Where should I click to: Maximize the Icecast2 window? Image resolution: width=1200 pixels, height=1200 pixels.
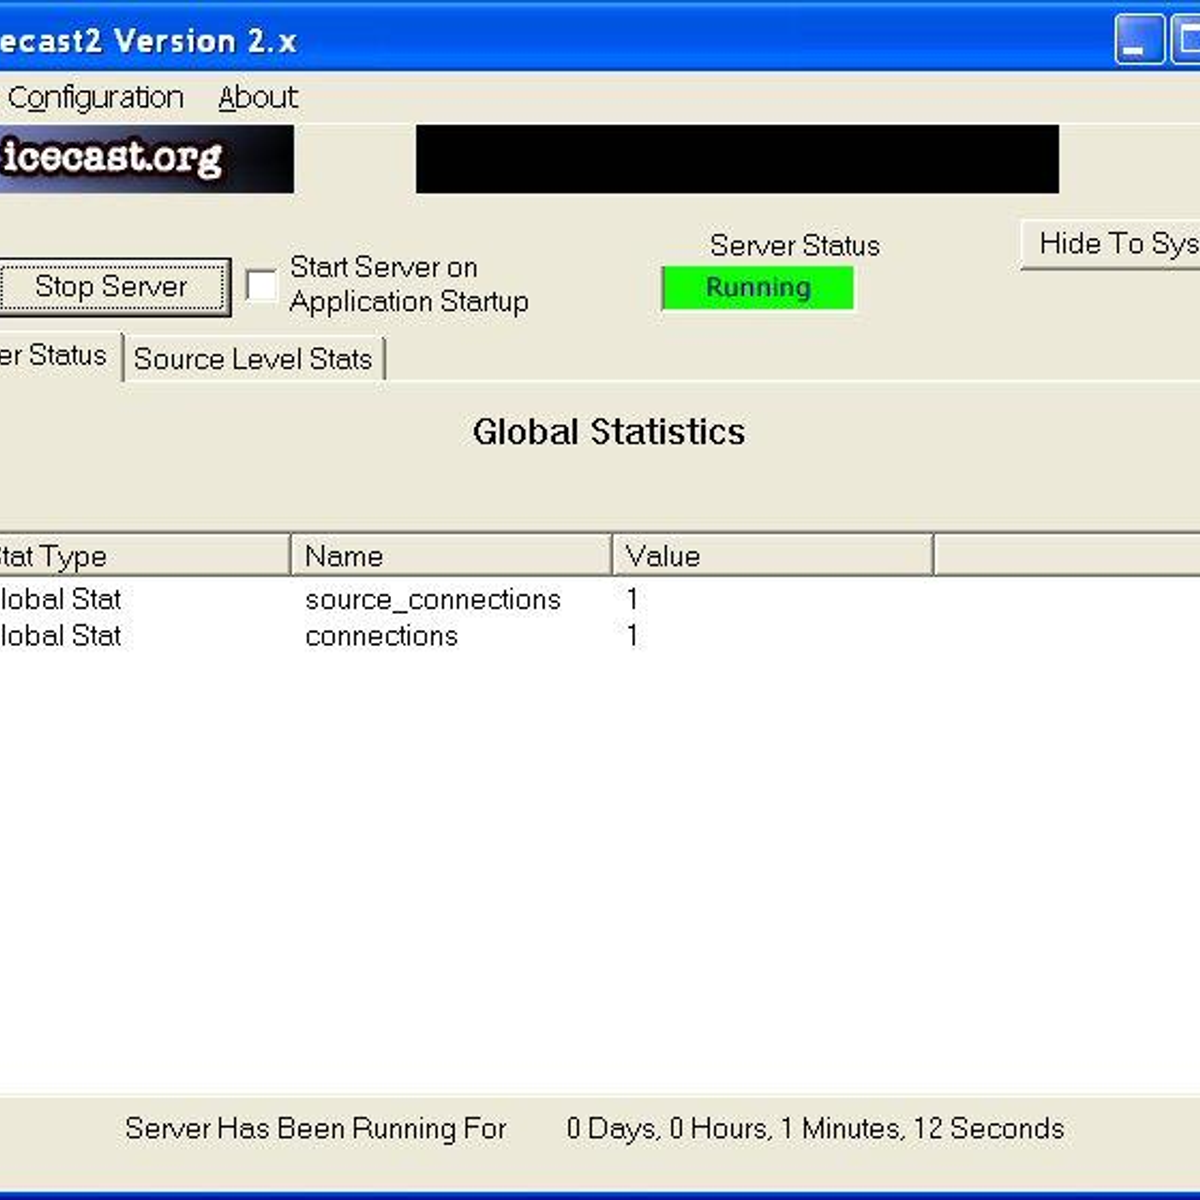(1186, 40)
